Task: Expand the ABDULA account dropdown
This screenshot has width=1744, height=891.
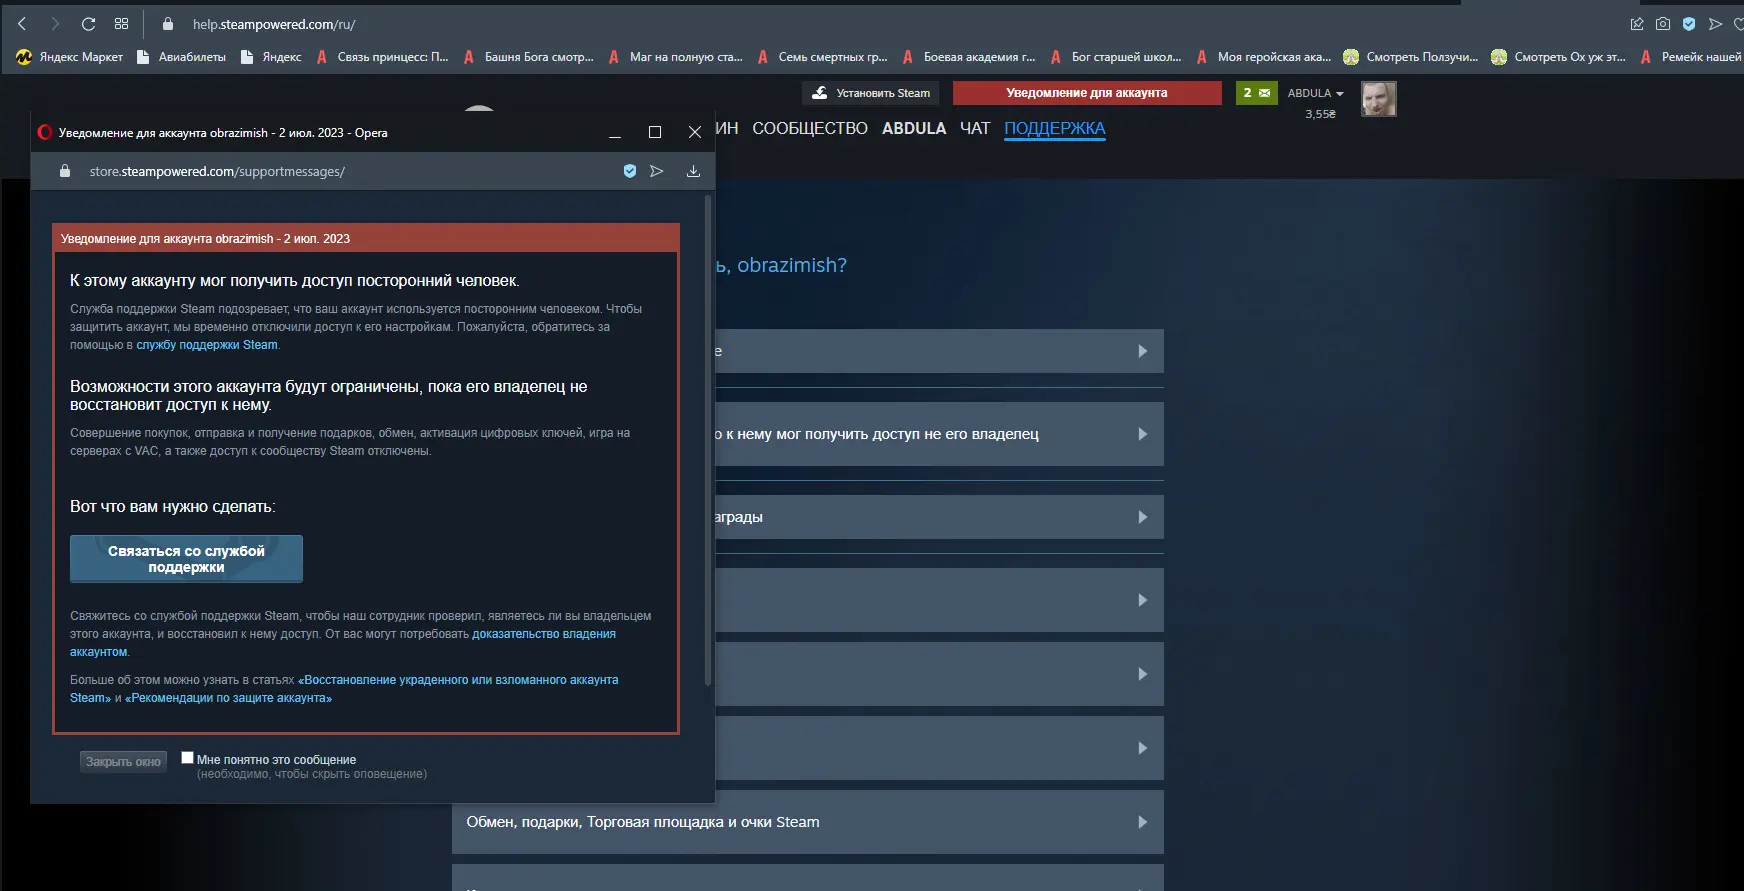Action: point(1315,93)
